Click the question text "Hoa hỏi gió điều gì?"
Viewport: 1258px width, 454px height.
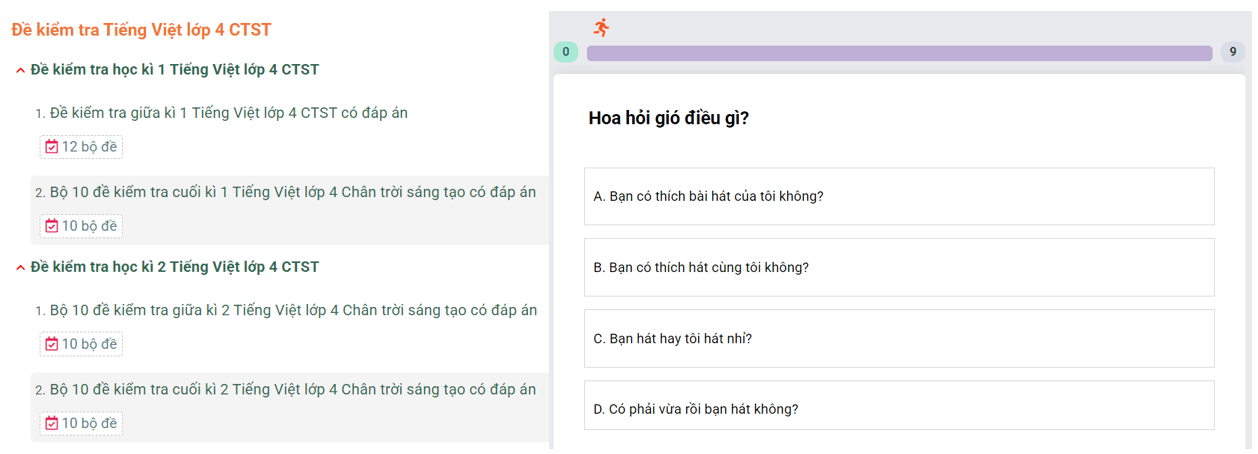(669, 118)
